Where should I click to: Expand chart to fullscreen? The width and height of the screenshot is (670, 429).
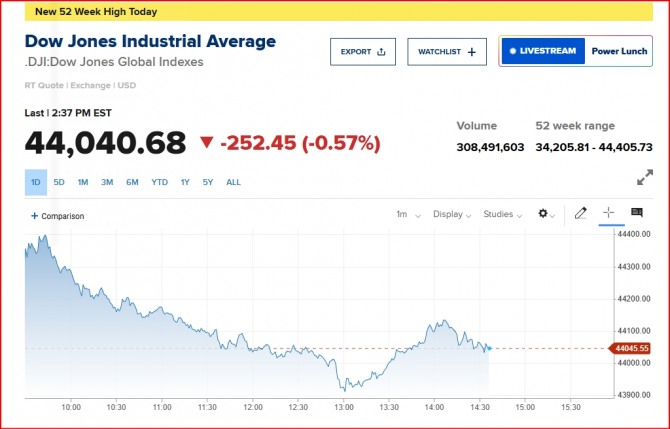(645, 178)
